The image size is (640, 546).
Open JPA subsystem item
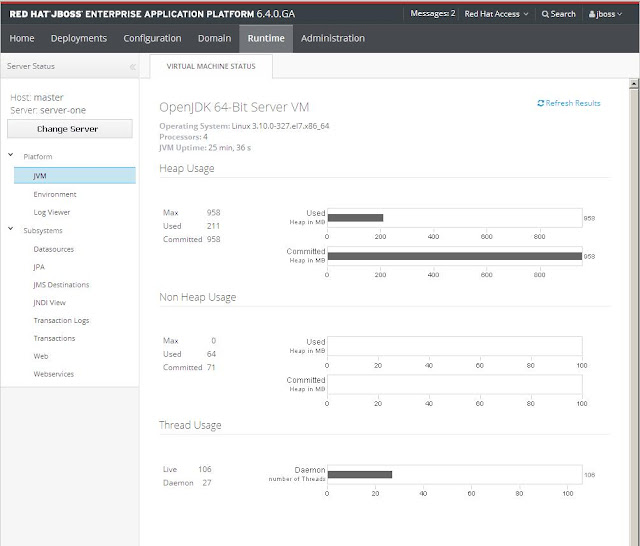click(39, 267)
